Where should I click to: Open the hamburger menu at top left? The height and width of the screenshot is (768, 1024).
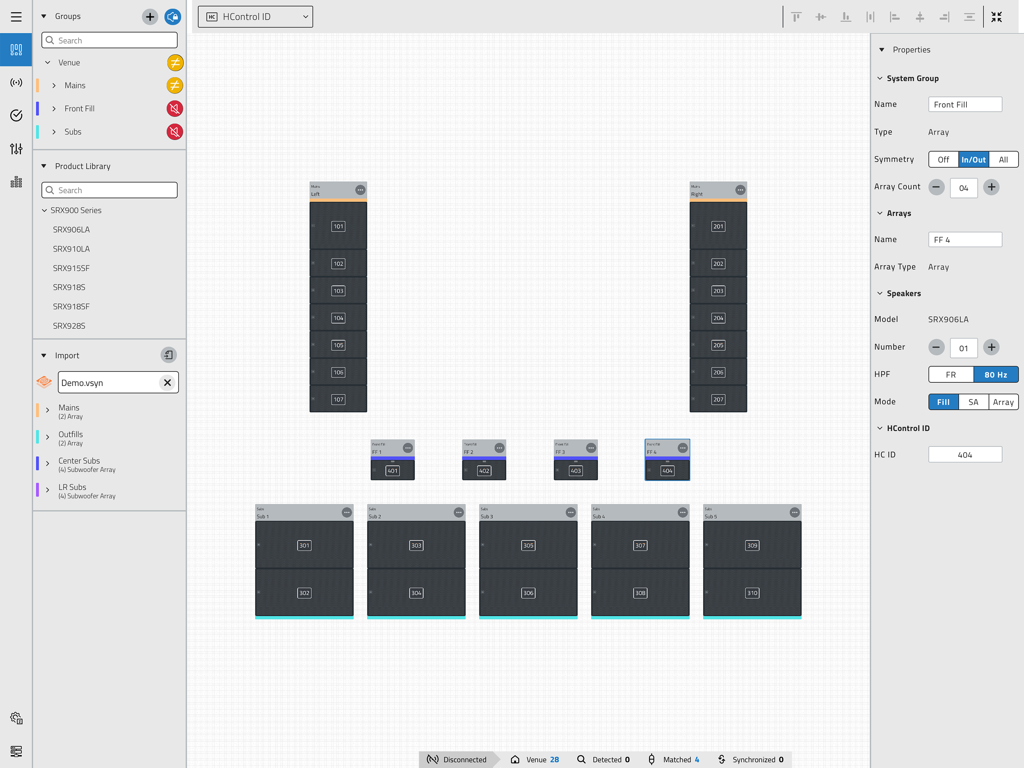[16, 16]
